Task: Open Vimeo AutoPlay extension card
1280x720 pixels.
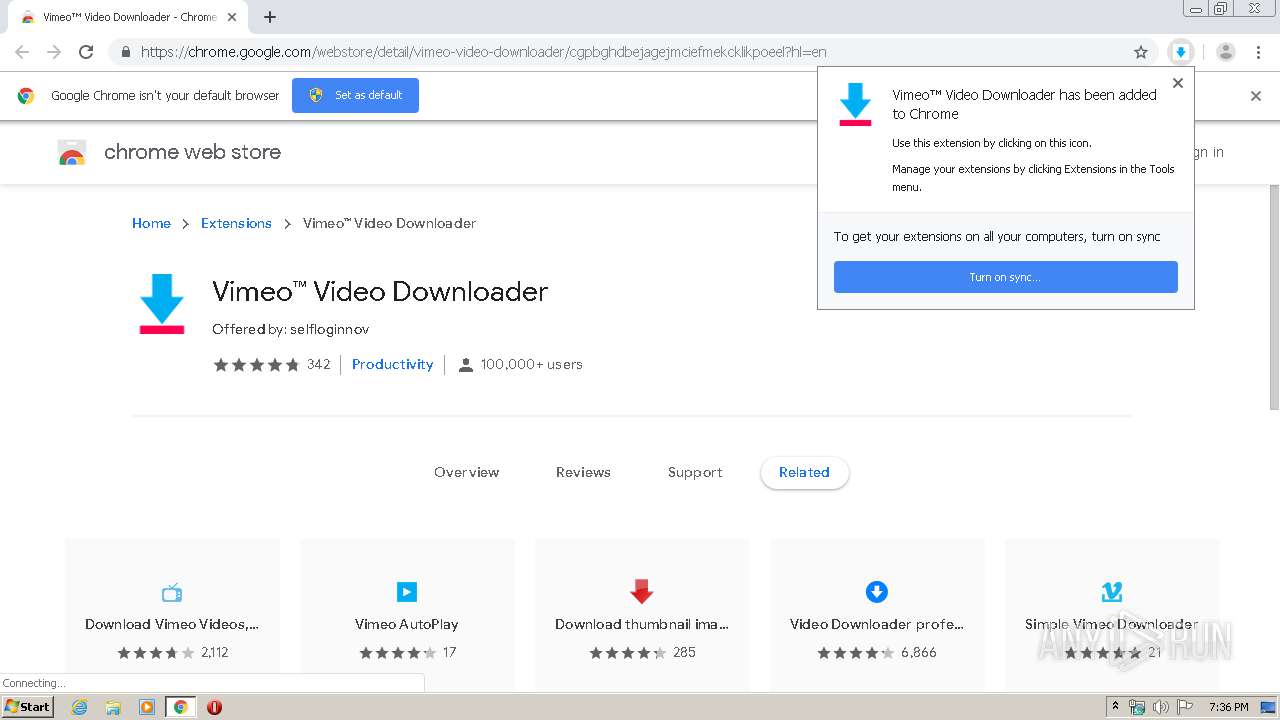Action: coord(407,614)
